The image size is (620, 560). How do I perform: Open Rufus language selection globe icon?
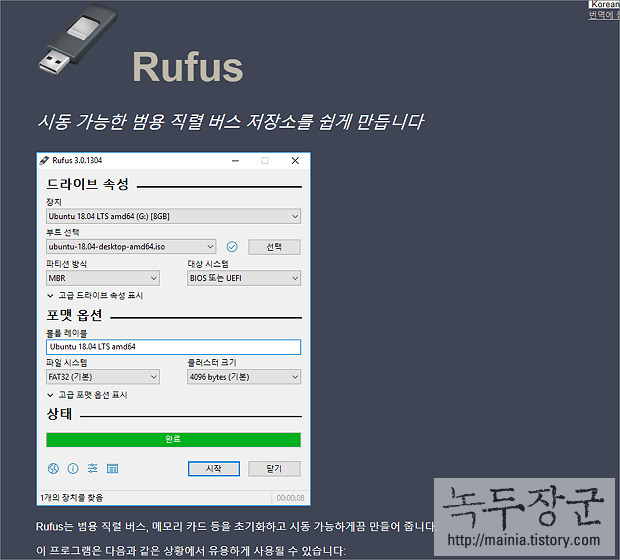(x=53, y=469)
